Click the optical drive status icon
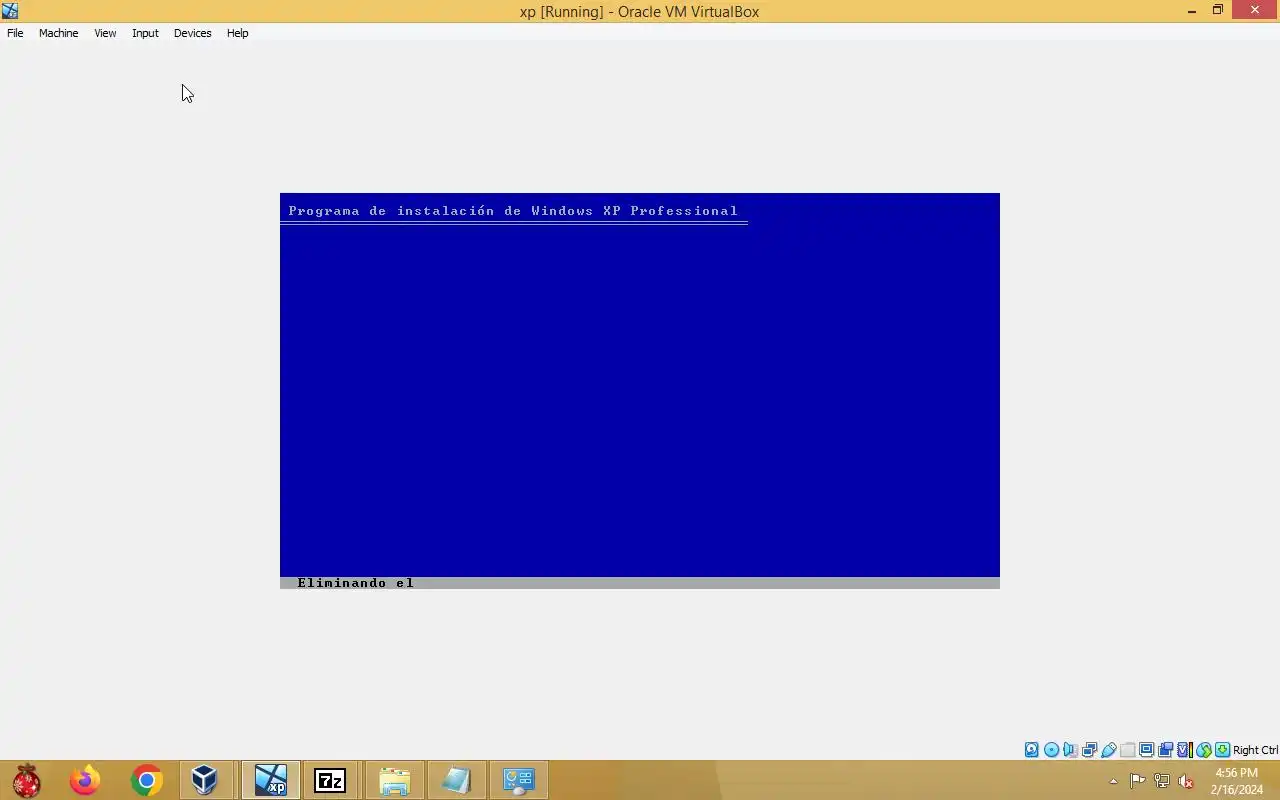 [1051, 750]
